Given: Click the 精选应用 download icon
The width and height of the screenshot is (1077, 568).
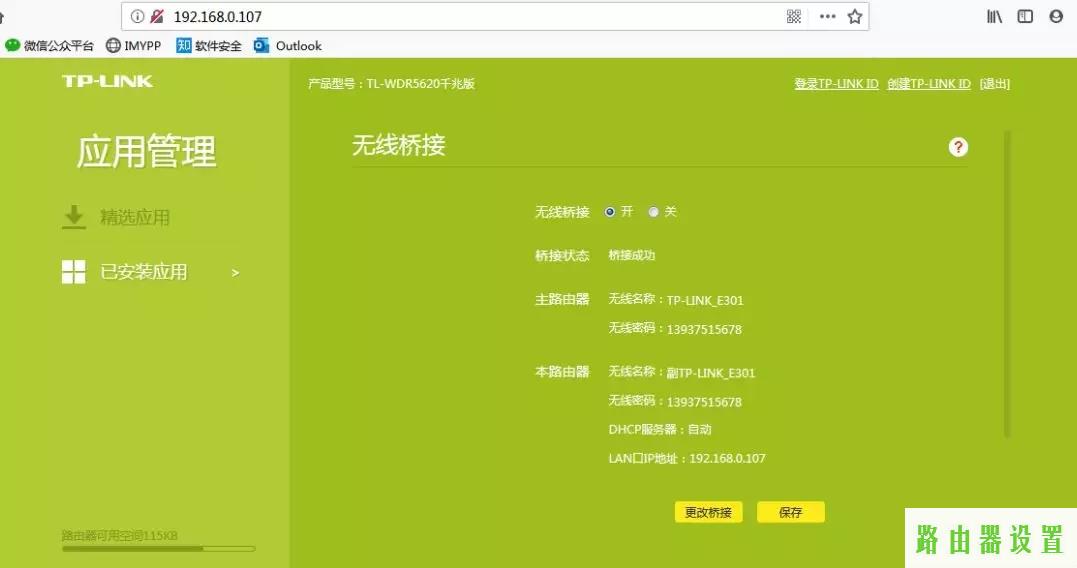Looking at the screenshot, I should [x=73, y=217].
